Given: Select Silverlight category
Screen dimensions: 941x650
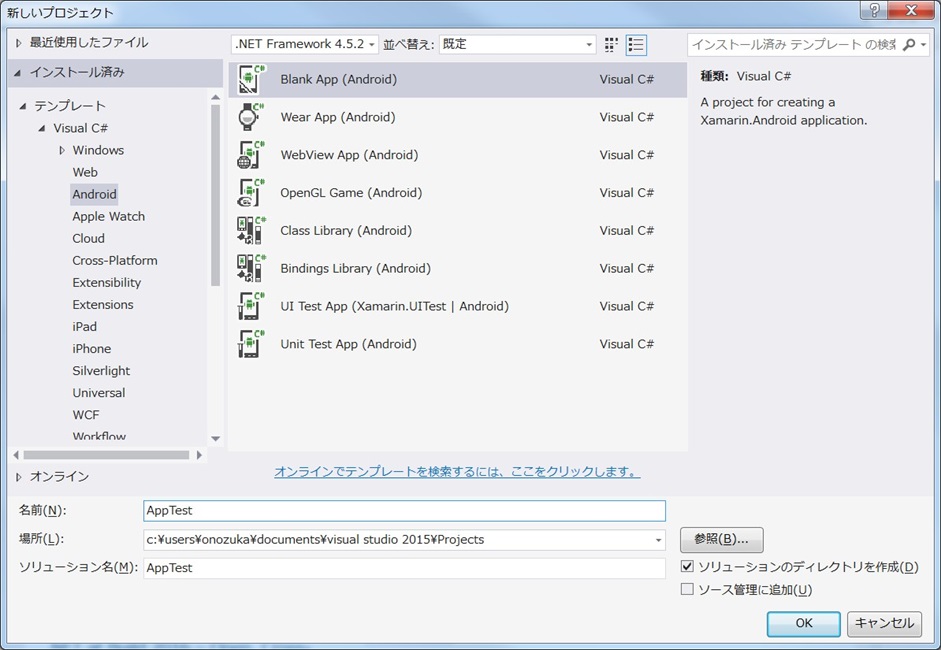Looking at the screenshot, I should click(x=101, y=371).
